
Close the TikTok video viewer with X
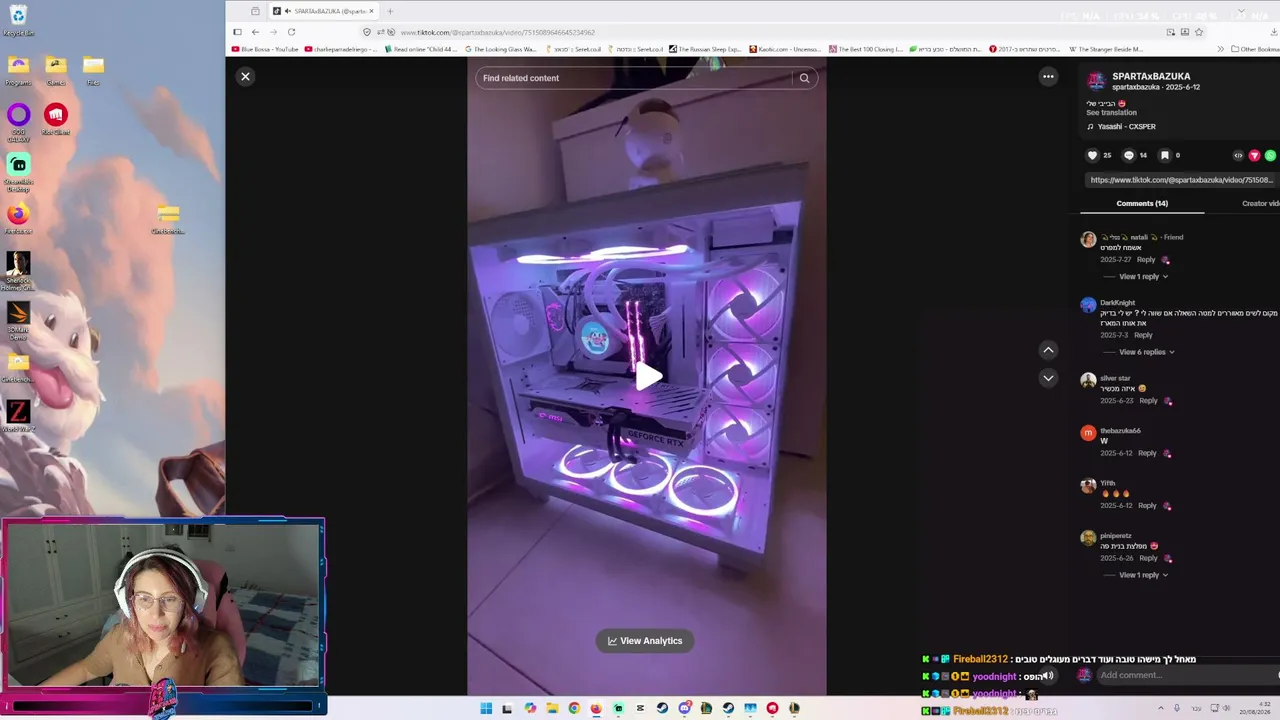(x=245, y=76)
